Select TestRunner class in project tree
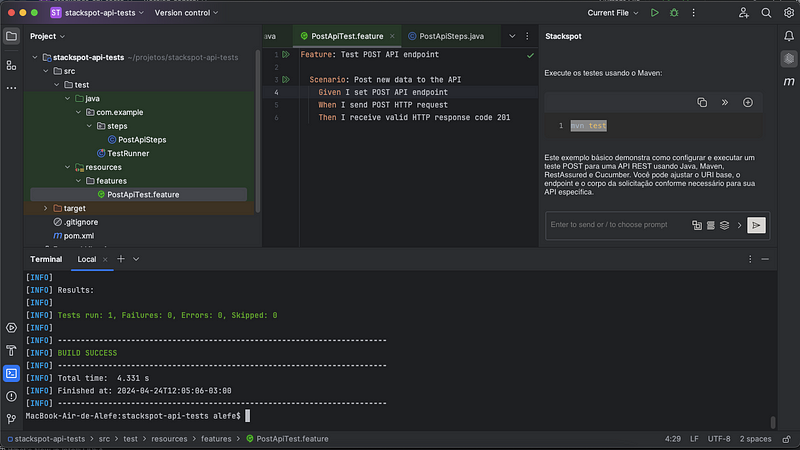800x450 pixels. point(123,154)
